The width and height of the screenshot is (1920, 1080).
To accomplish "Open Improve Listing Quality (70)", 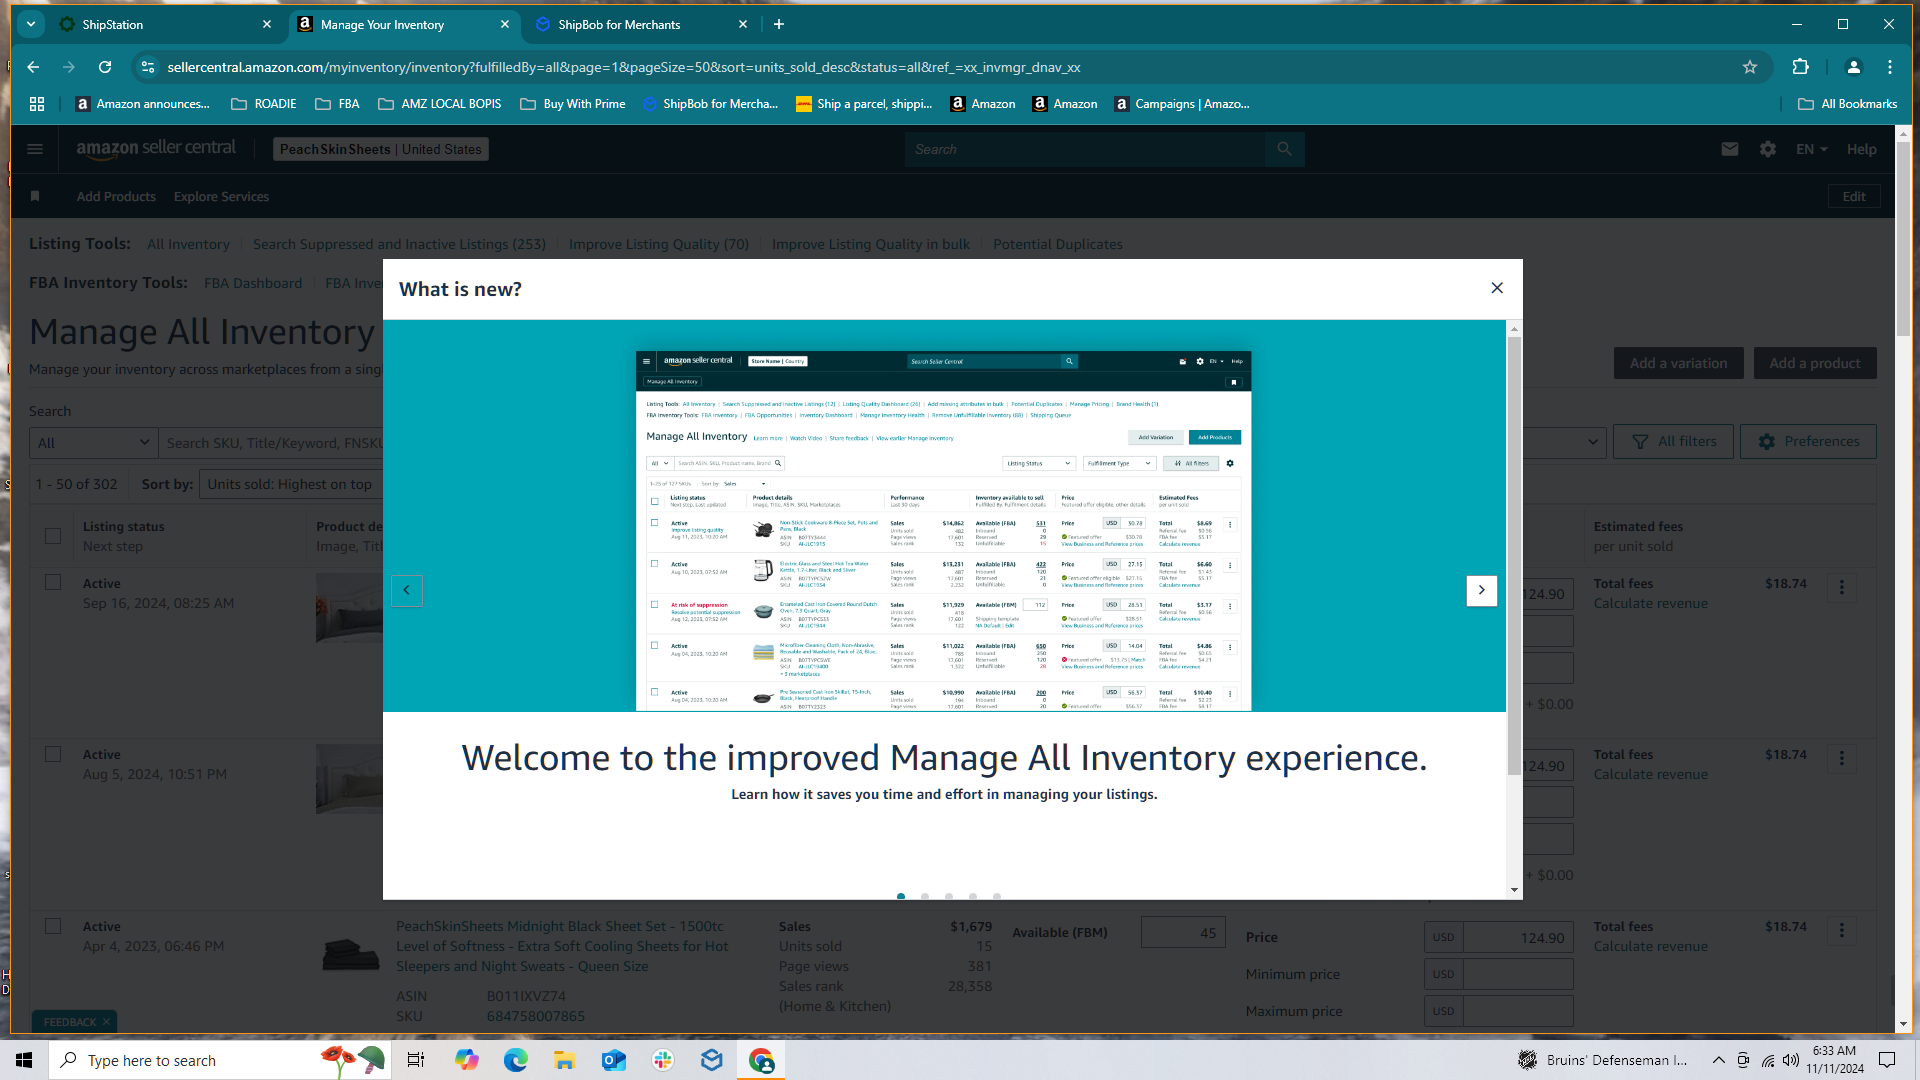I will tap(658, 244).
